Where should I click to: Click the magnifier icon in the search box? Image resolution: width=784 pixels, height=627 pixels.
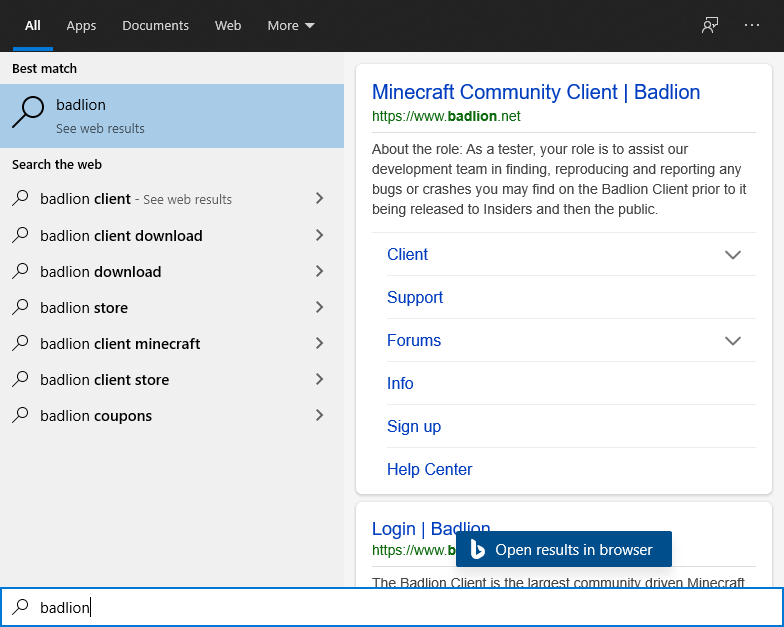(20, 606)
